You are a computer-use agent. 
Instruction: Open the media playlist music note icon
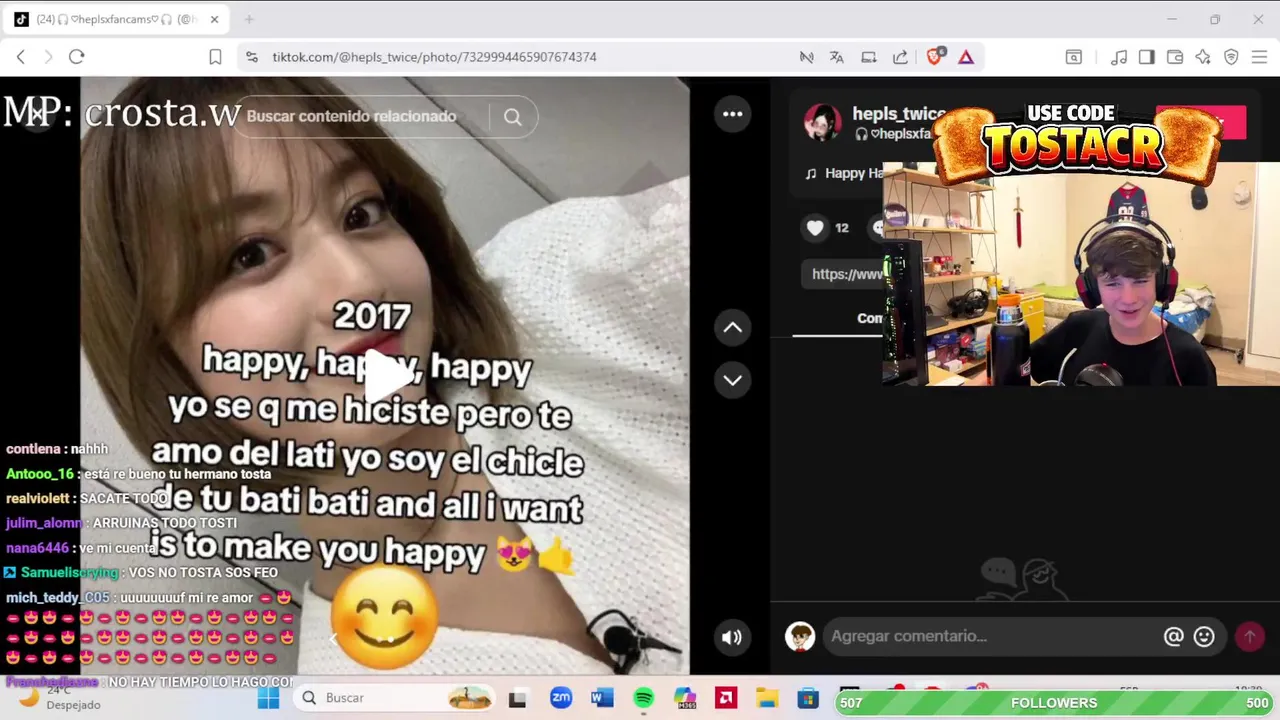[x=1119, y=57]
